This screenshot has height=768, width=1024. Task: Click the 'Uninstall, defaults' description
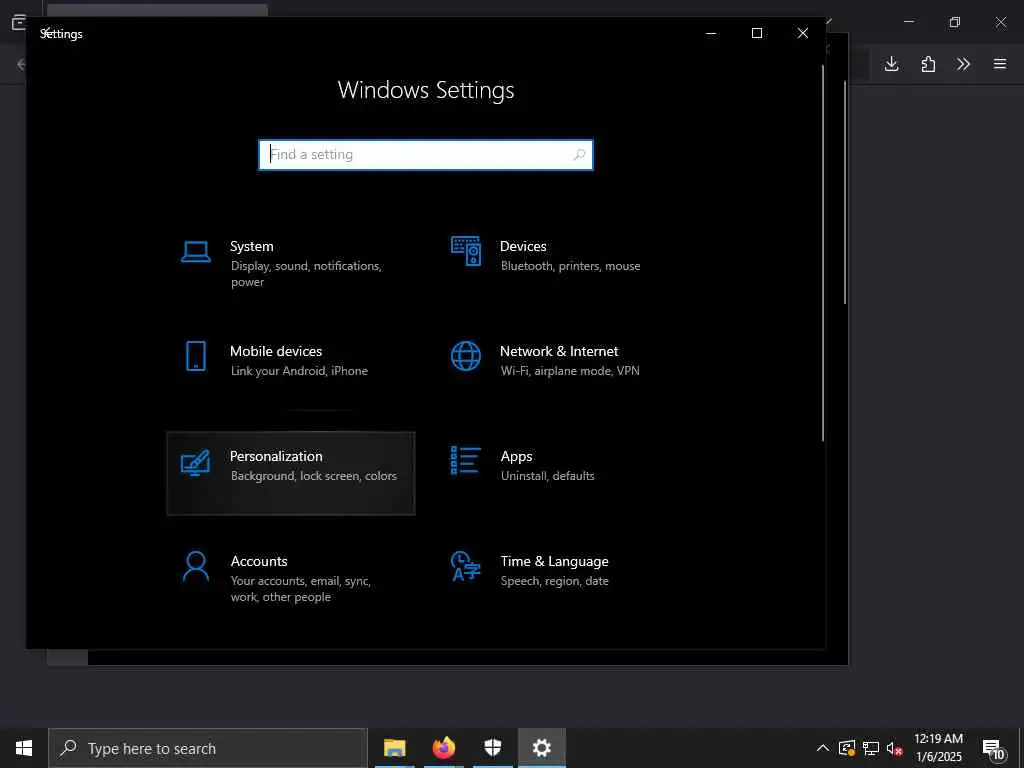547,476
